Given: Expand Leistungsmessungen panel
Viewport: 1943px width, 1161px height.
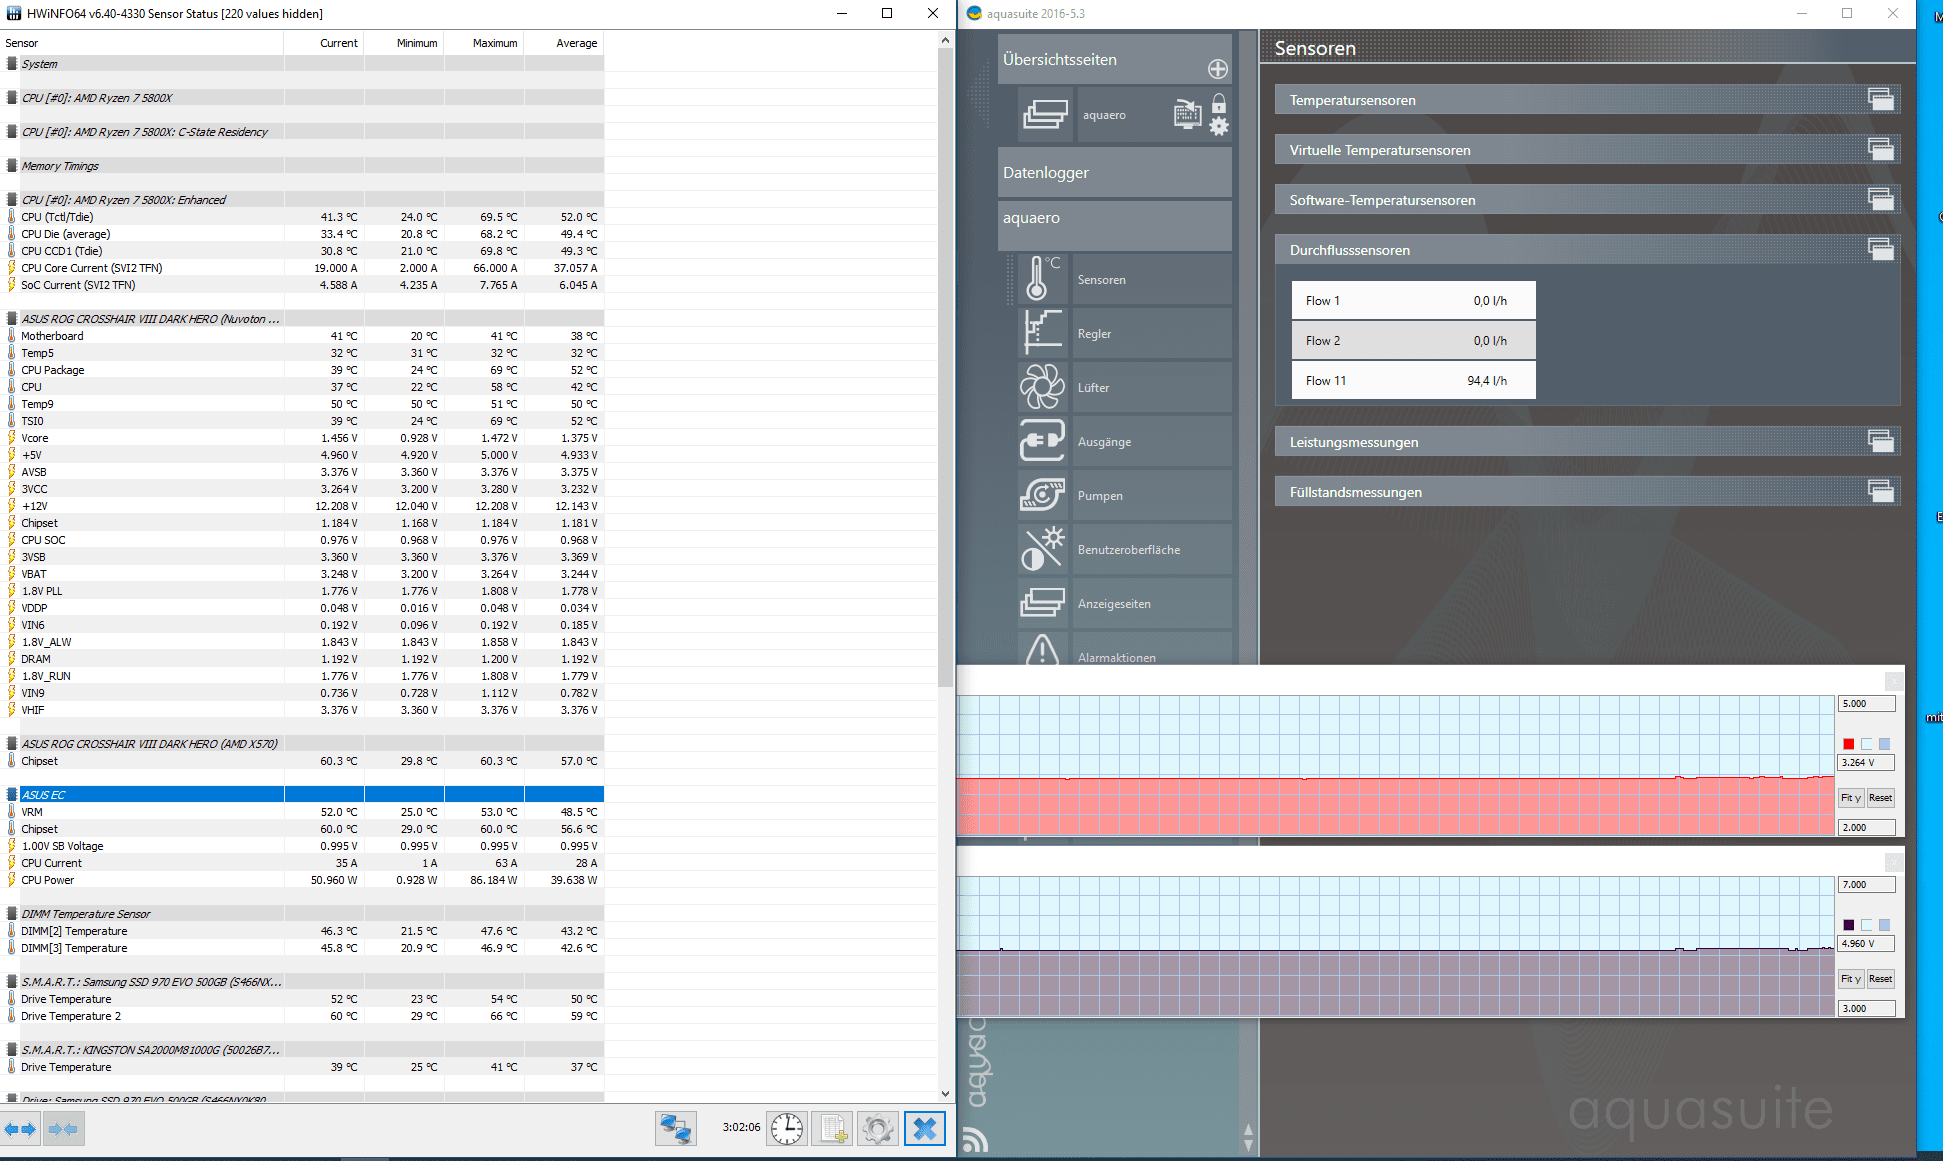Looking at the screenshot, I should 1880,441.
